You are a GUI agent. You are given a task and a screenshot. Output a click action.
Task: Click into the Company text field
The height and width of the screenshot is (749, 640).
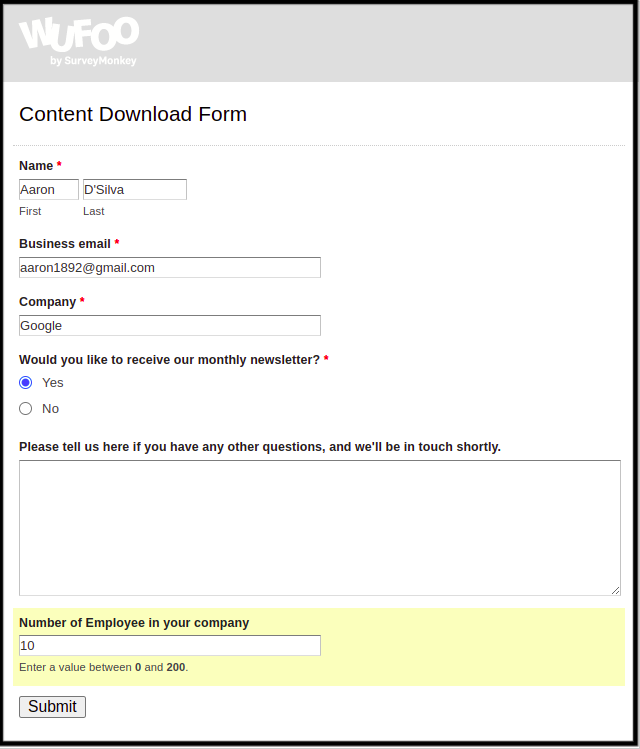click(170, 325)
